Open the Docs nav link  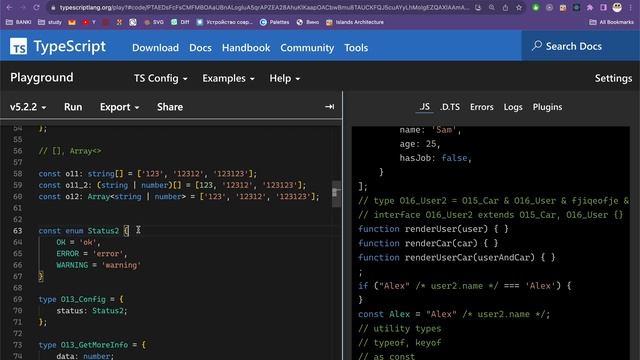[x=200, y=48]
